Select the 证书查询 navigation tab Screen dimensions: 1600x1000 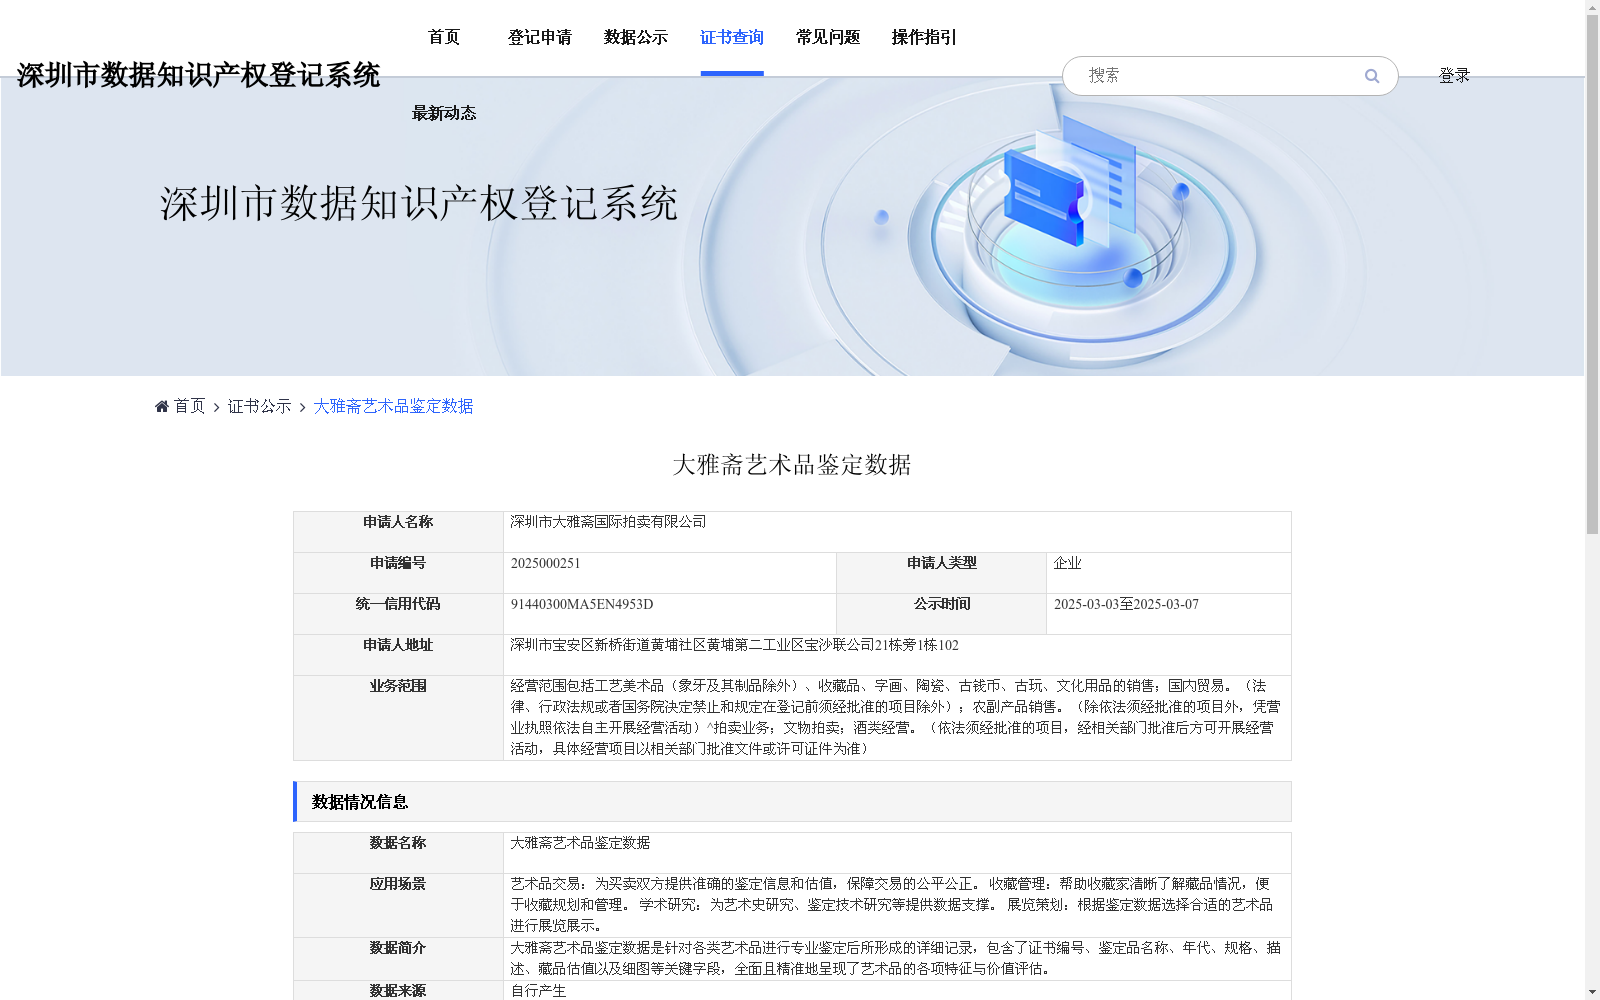tap(732, 37)
